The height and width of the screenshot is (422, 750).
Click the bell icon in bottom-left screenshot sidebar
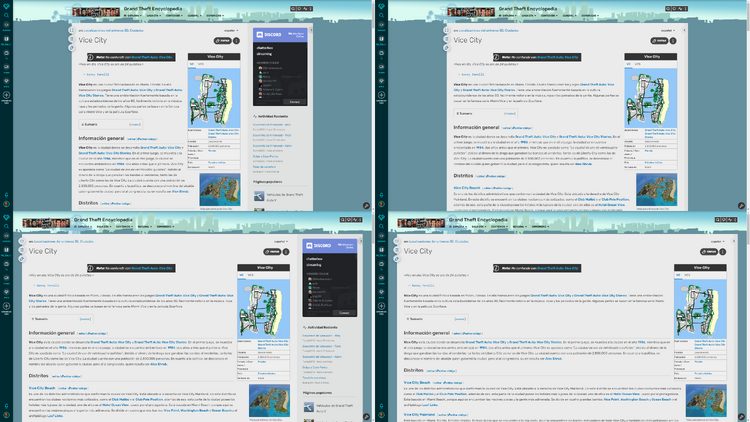click(6, 406)
